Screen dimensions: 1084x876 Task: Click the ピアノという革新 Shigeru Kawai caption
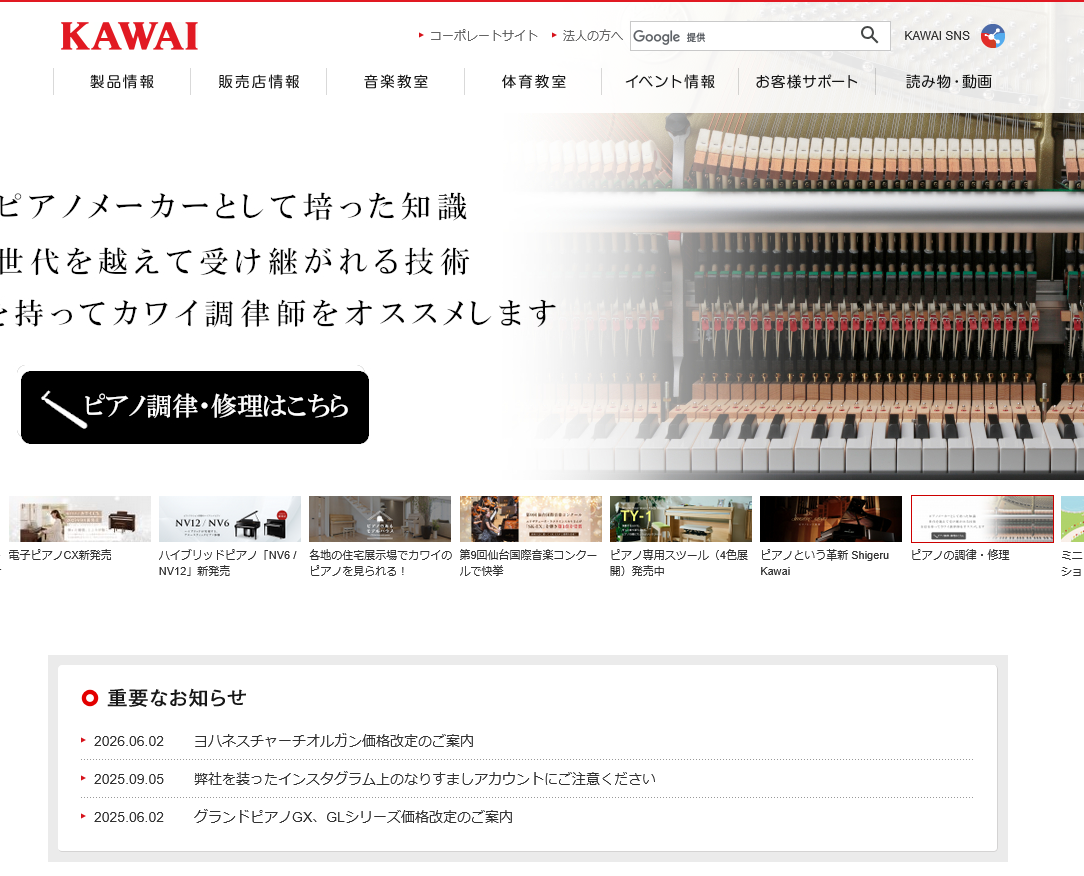coord(824,563)
